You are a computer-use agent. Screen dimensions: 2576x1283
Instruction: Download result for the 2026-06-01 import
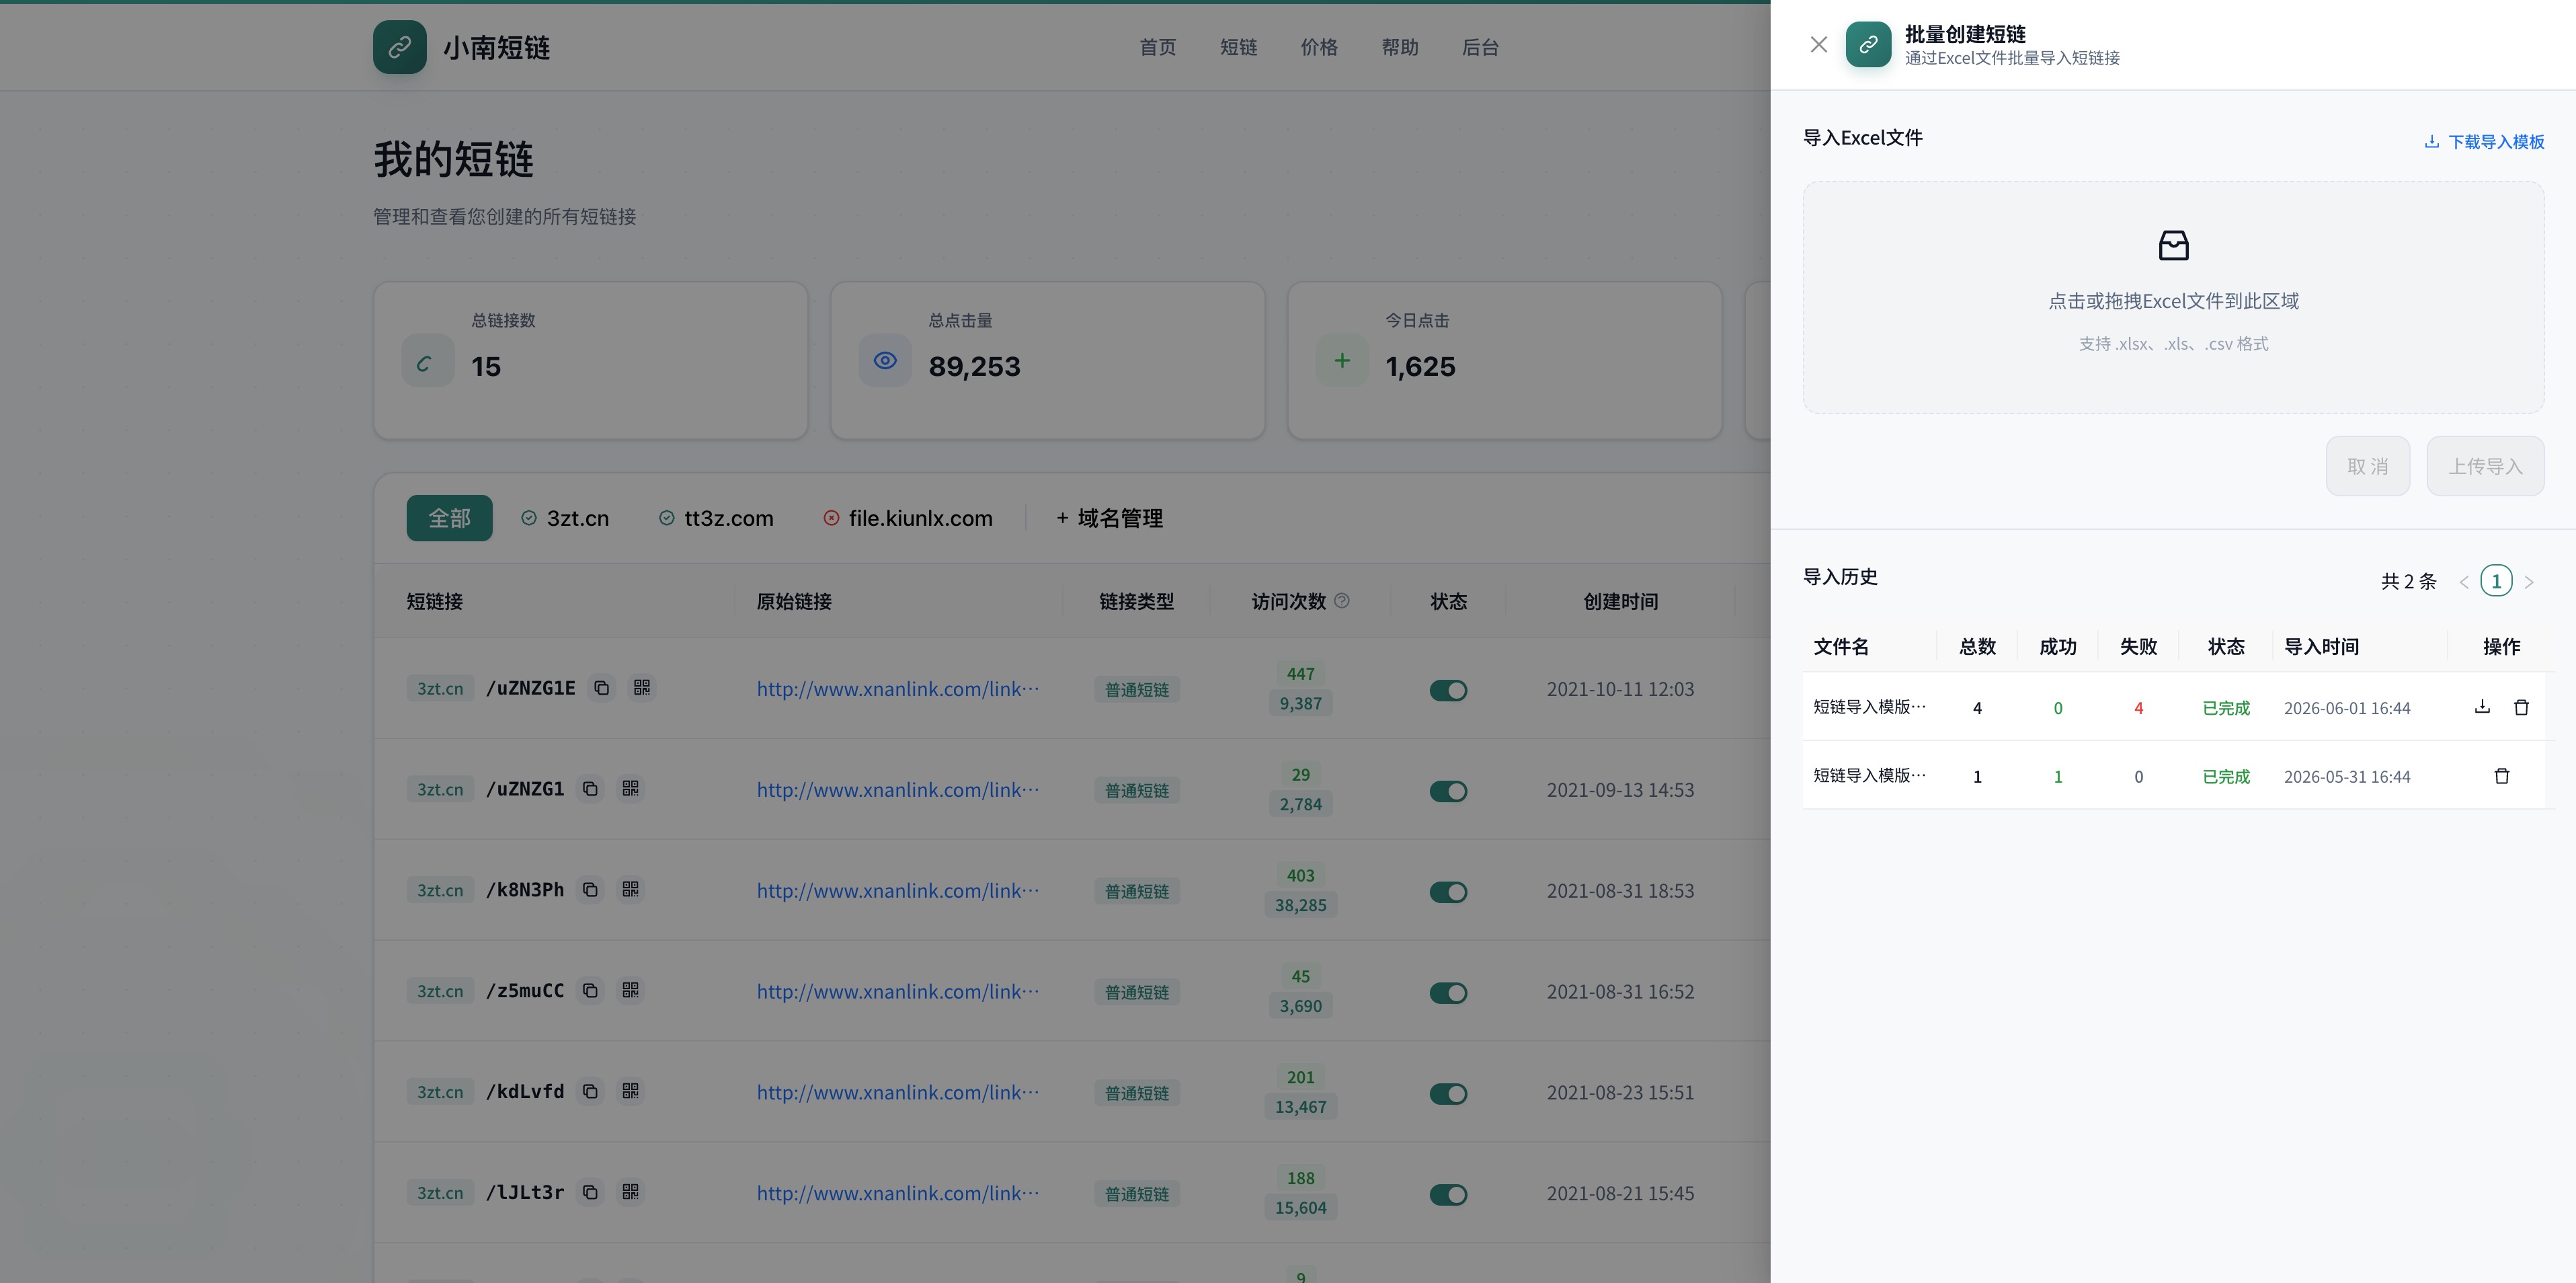coord(2482,707)
